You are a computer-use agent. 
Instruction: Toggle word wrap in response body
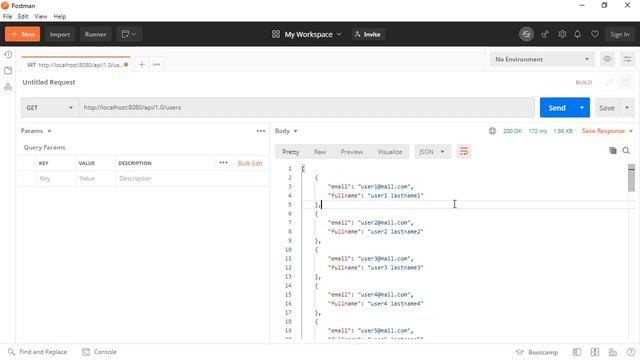coord(464,151)
